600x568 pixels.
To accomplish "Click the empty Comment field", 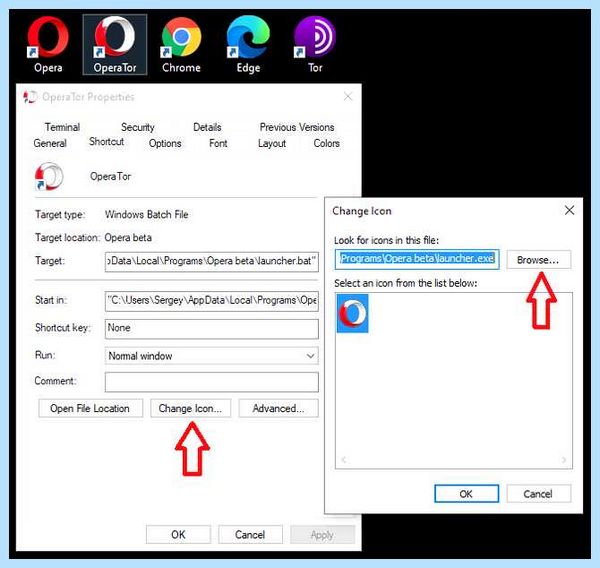I will [212, 382].
